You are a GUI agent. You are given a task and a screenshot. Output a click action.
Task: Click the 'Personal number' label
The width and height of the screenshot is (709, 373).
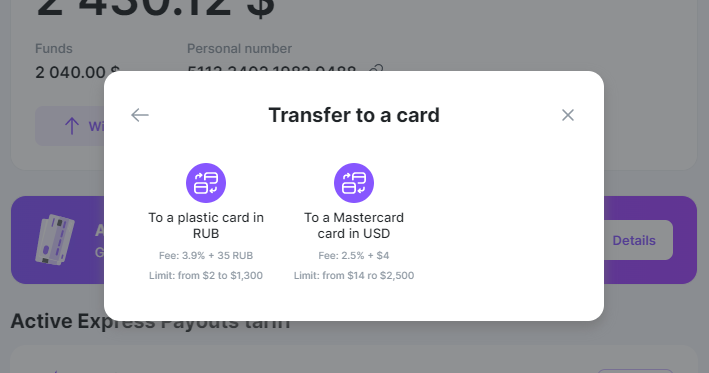pos(239,48)
